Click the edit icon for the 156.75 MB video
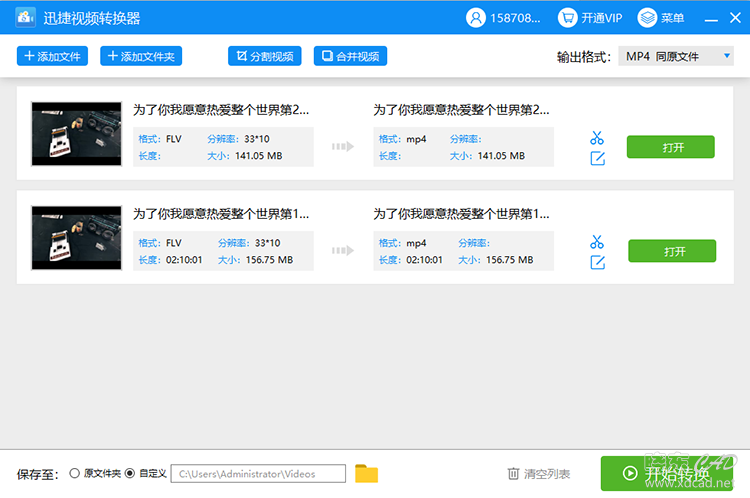750x498 pixels. (597, 262)
